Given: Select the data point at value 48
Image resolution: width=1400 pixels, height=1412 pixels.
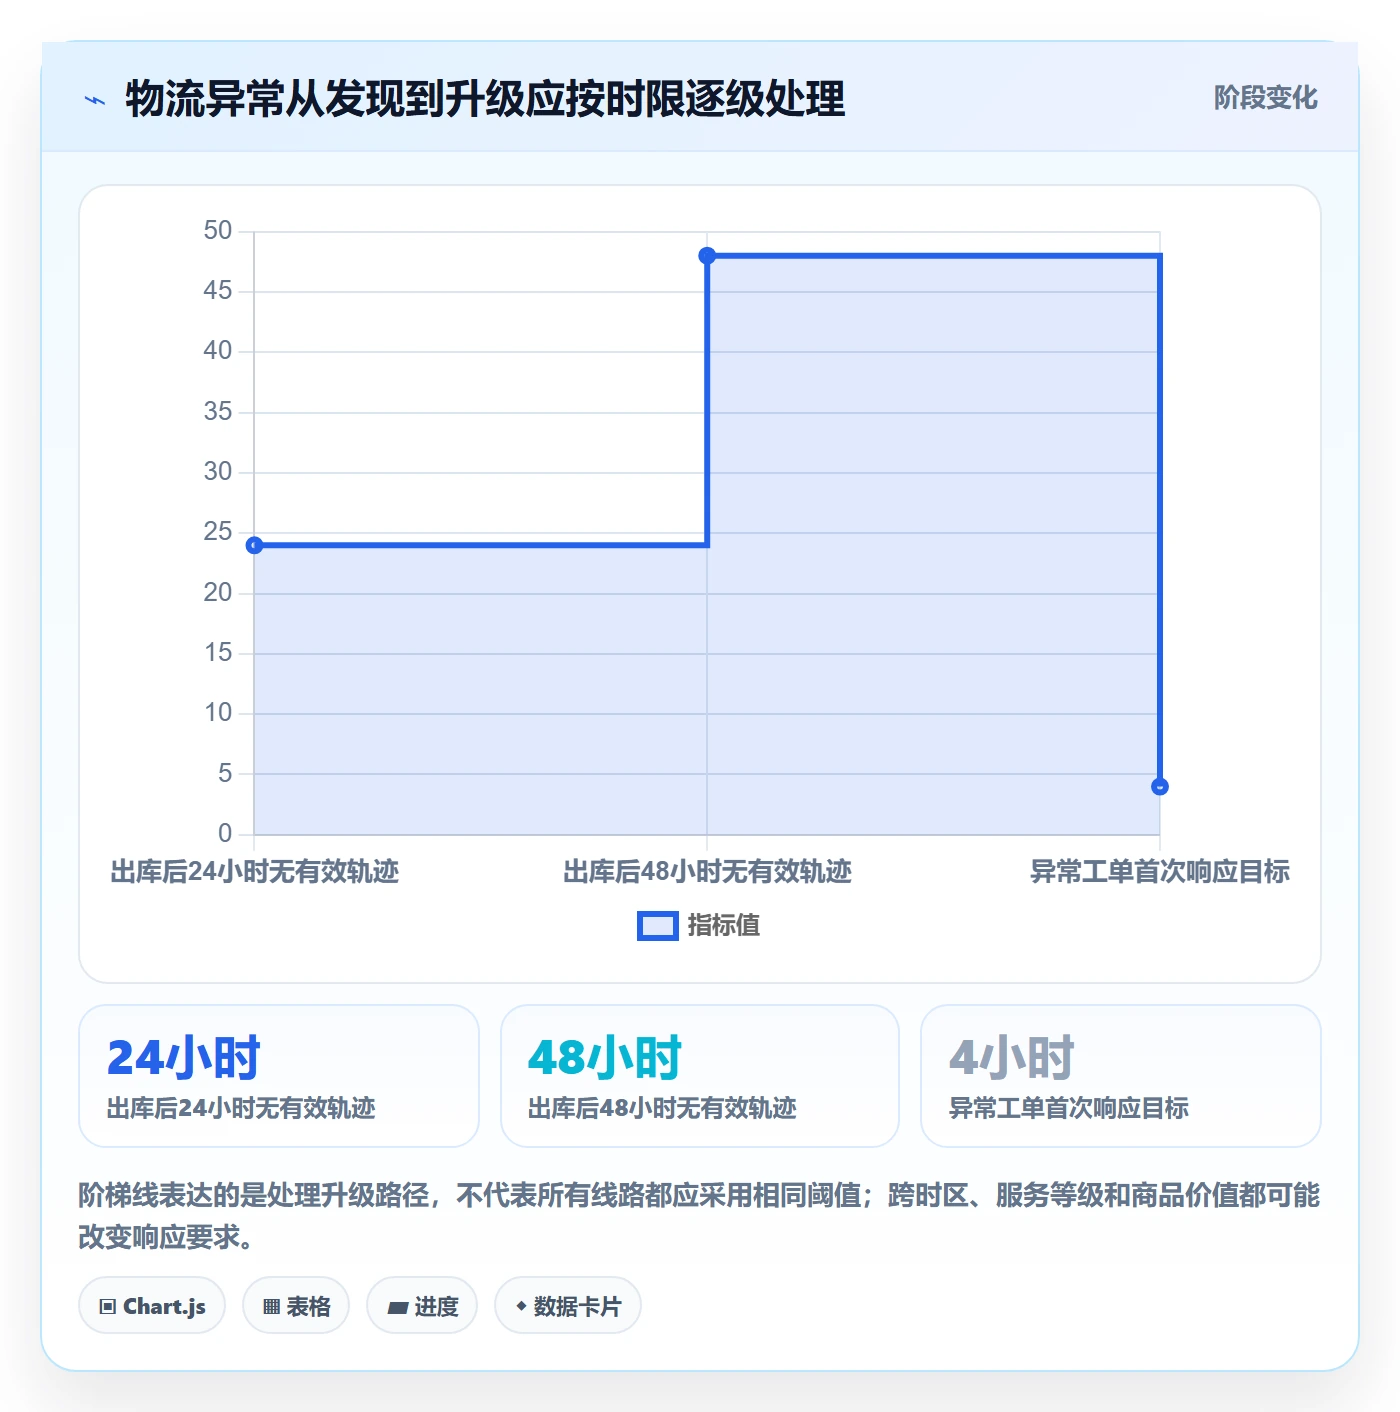Looking at the screenshot, I should pos(707,255).
